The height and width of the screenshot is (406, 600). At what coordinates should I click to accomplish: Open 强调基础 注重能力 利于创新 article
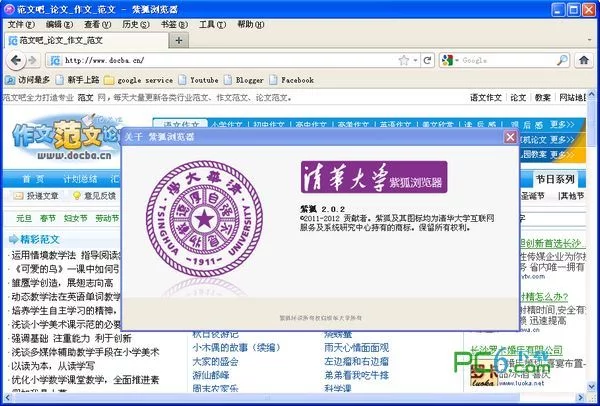tap(72, 338)
